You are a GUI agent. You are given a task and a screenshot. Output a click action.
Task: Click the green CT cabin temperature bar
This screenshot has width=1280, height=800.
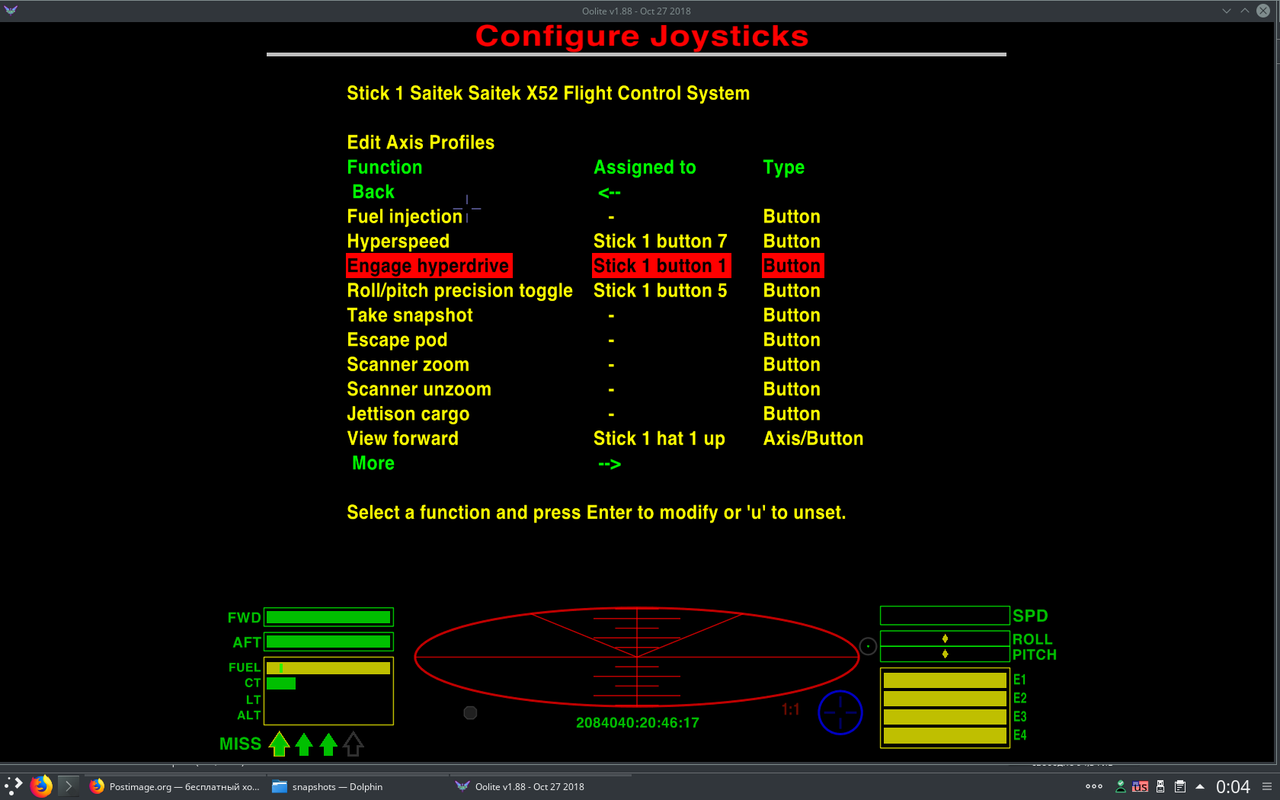281,684
